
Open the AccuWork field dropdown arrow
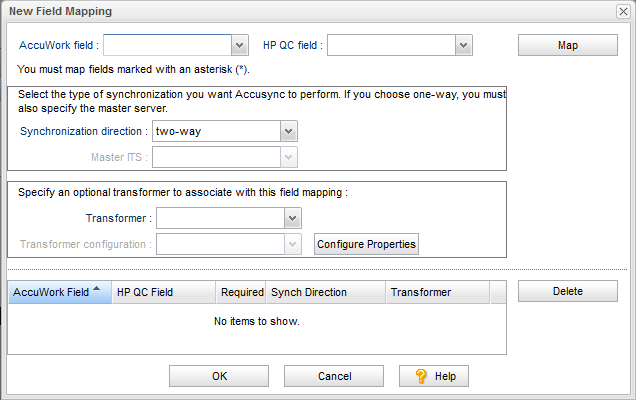pos(240,45)
